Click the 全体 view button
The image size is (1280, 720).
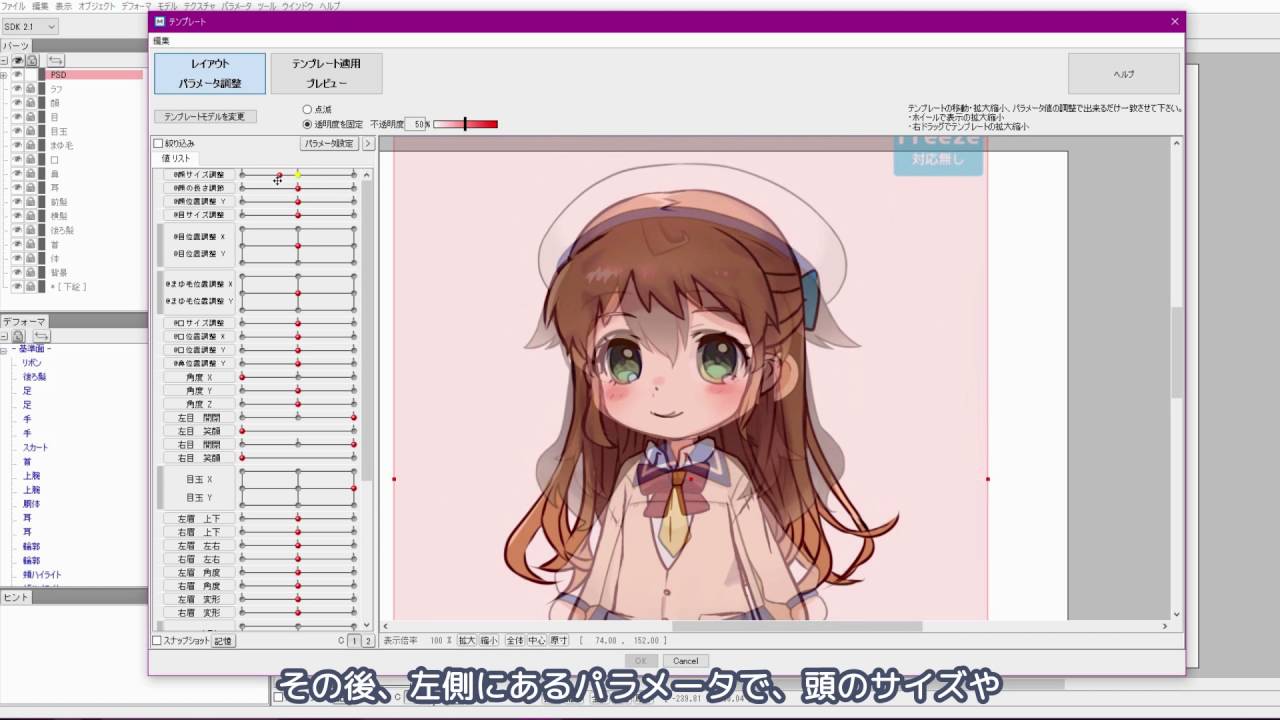click(x=514, y=640)
